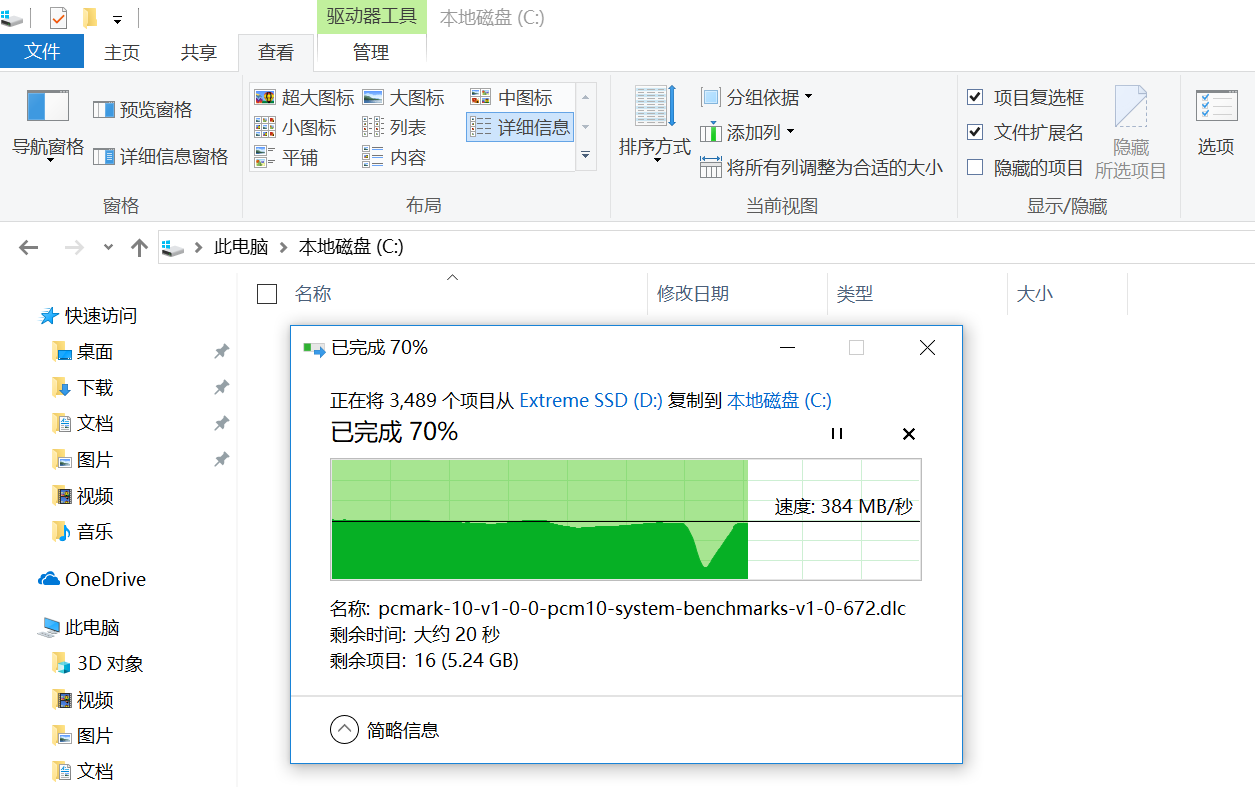Switch layout to 列表 view
Screen dimensions: 1255x787
[395, 127]
